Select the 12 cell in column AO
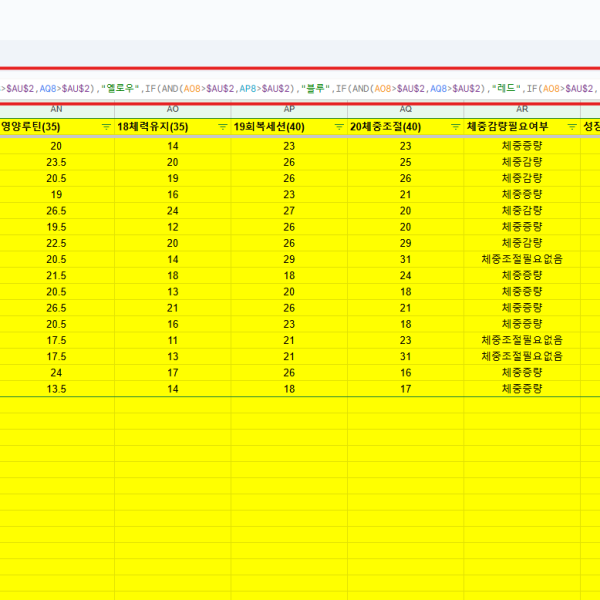This screenshot has height=600, width=600. (173, 227)
